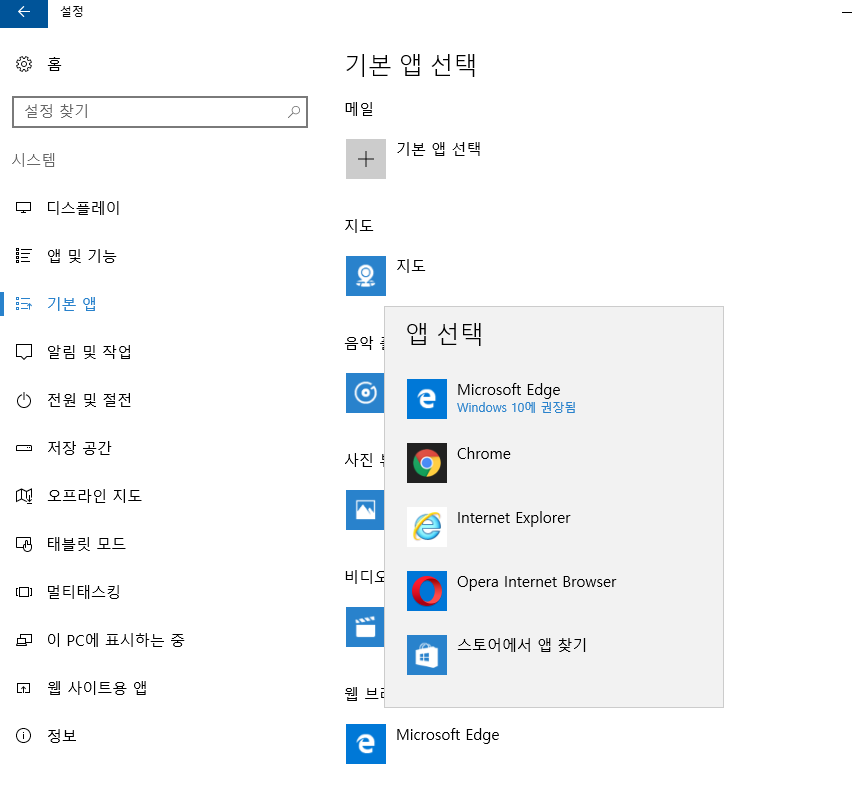Click the display monitor icon
The image size is (855, 789).
[23, 208]
